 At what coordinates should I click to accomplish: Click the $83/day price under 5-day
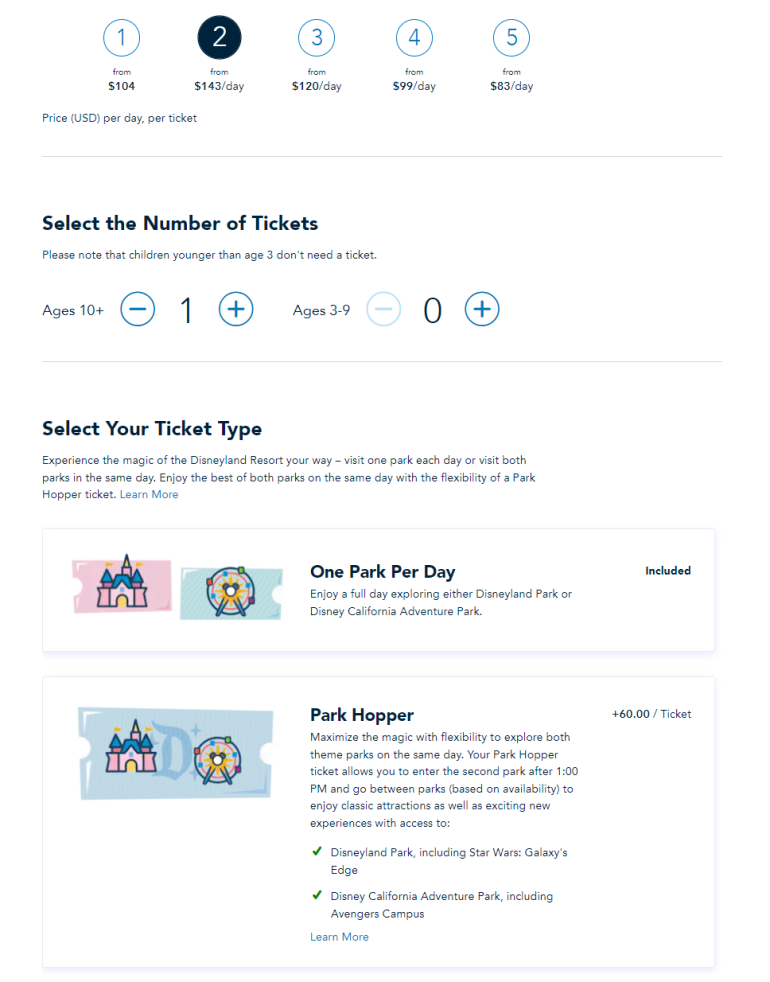coord(511,86)
